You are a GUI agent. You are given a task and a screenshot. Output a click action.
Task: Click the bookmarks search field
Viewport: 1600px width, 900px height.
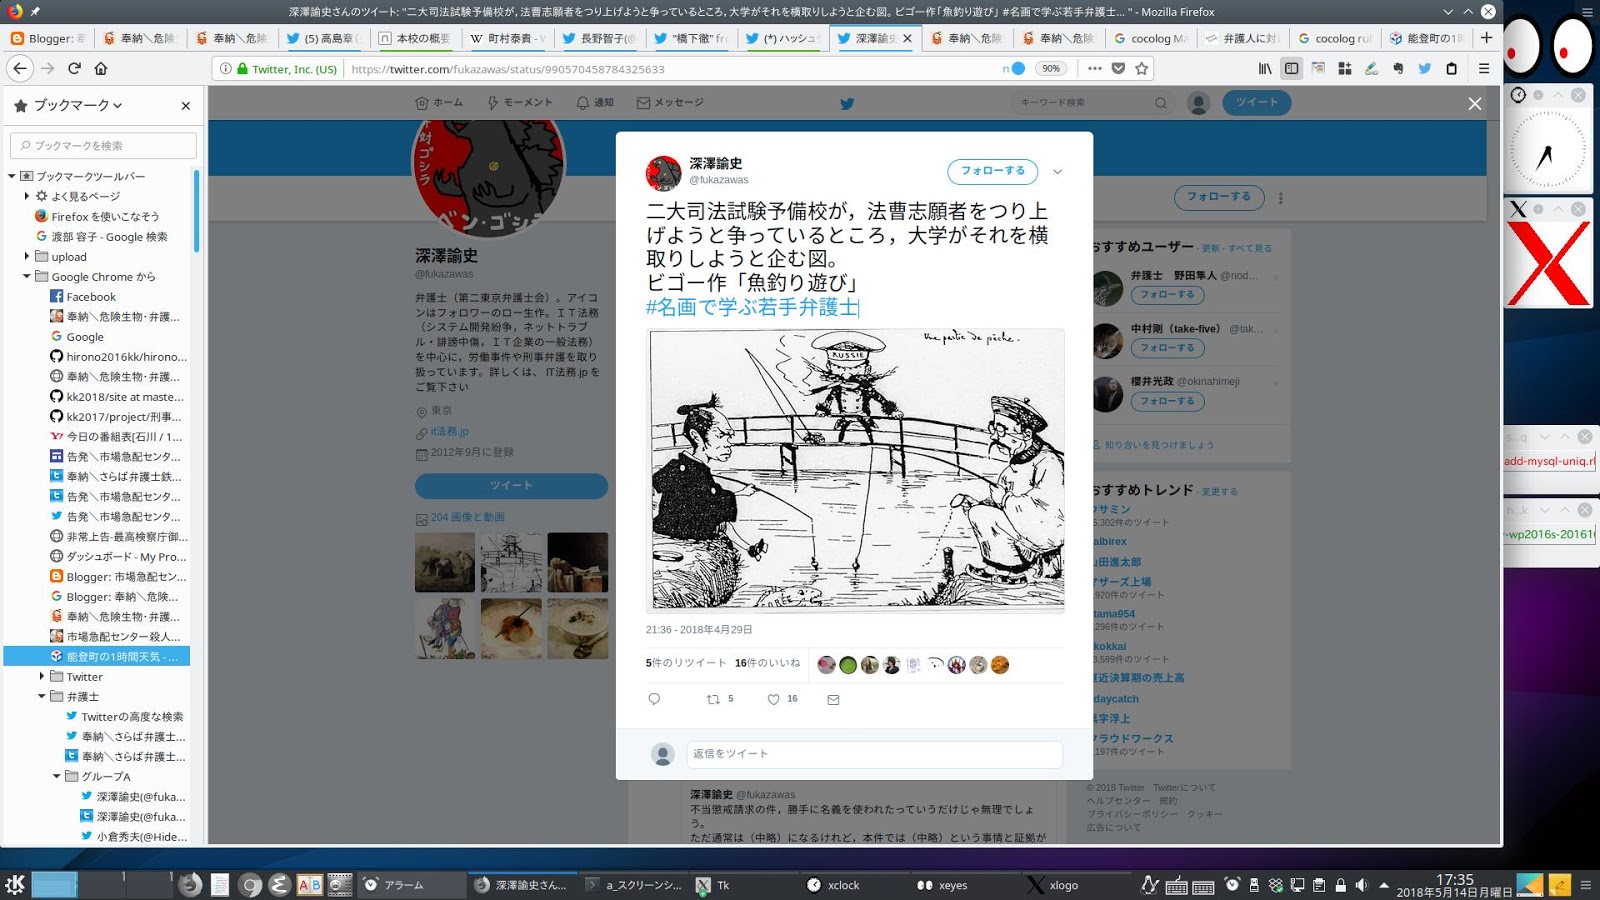104,145
